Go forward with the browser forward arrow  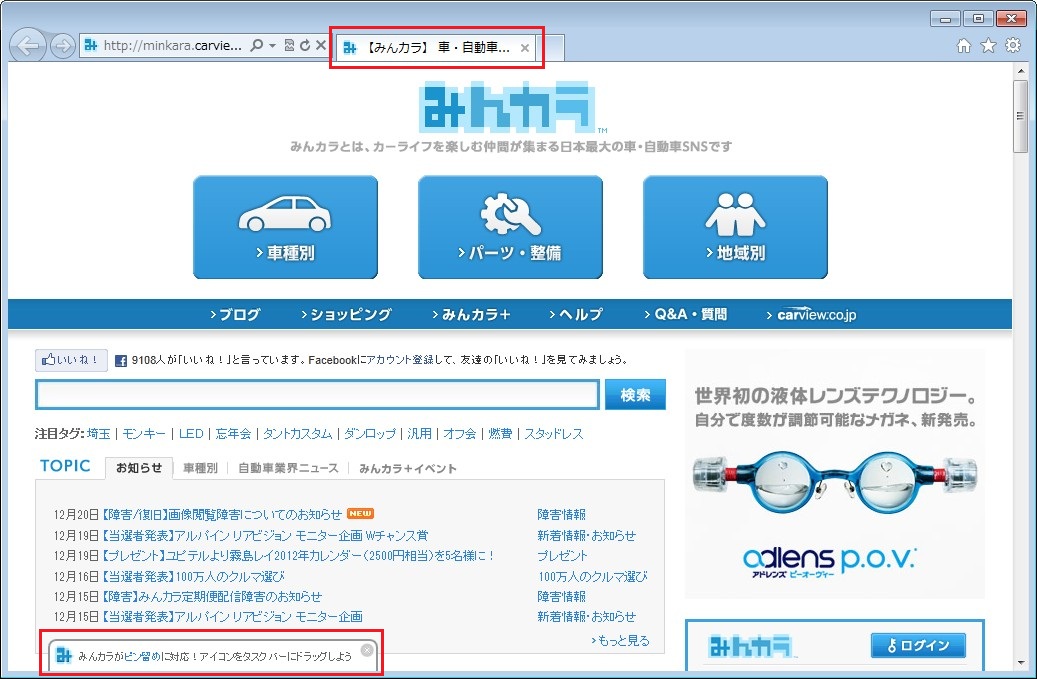pyautogui.click(x=62, y=46)
